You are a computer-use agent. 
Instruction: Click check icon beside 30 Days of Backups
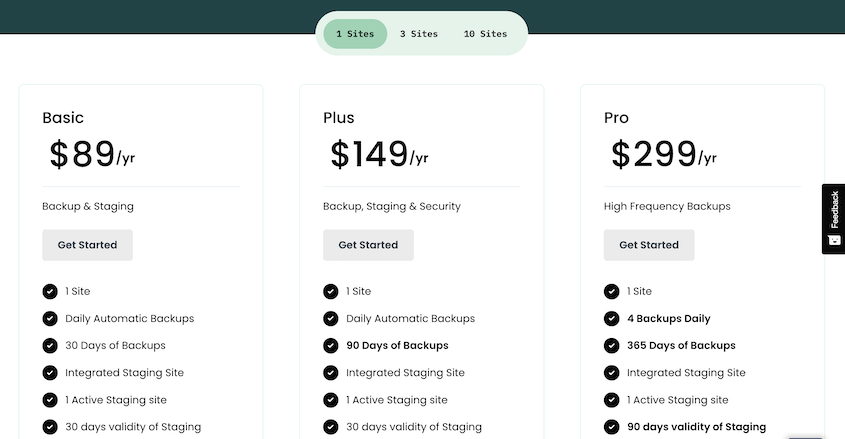50,346
